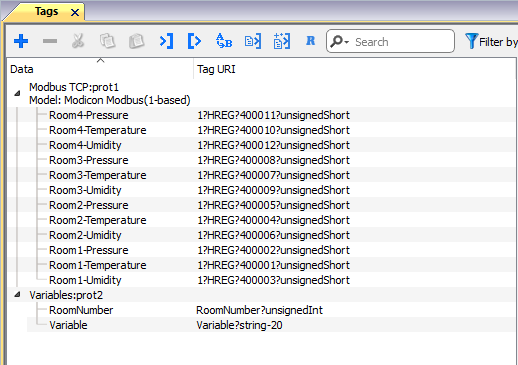Click the A-to-B rename tags icon
Image resolution: width=518 pixels, height=365 pixels.
(x=224, y=41)
